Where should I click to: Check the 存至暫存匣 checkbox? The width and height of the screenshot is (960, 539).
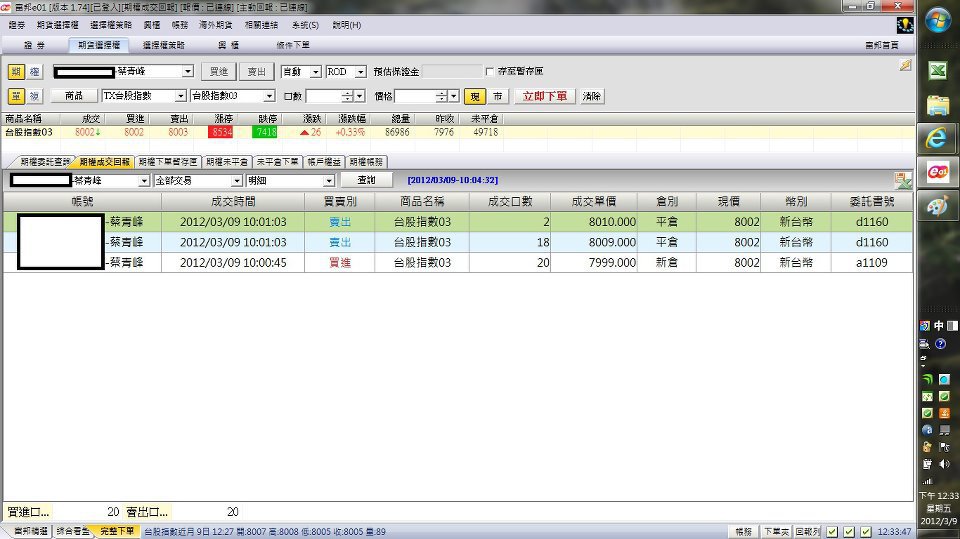pyautogui.click(x=489, y=72)
